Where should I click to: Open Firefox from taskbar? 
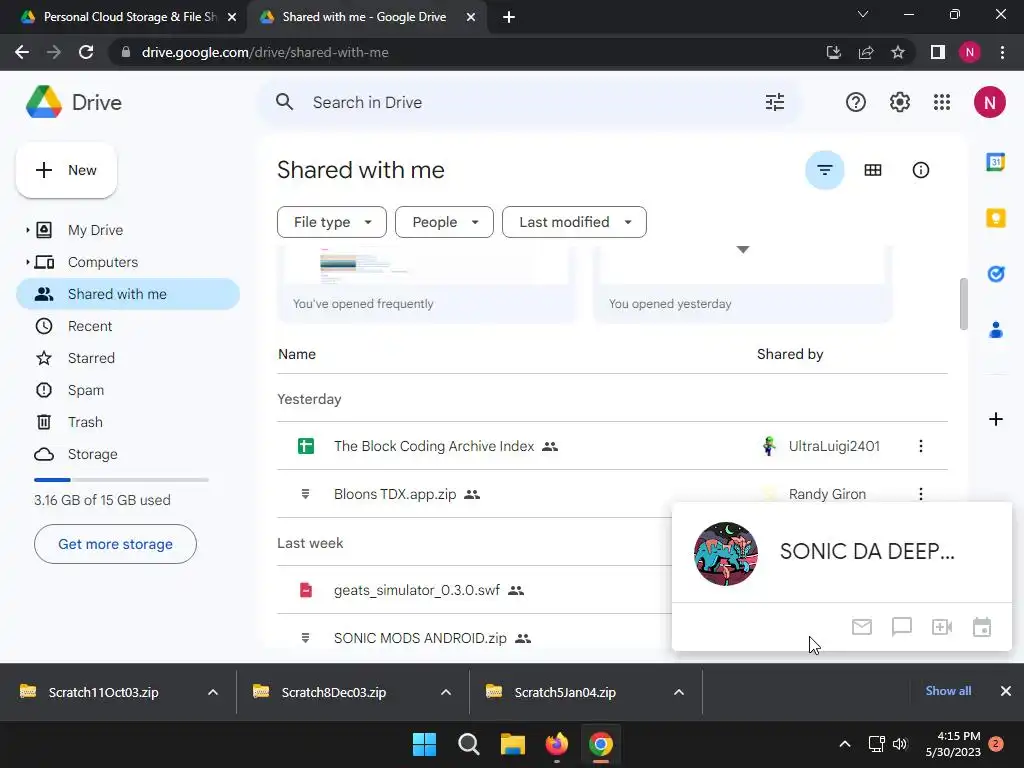coord(556,744)
